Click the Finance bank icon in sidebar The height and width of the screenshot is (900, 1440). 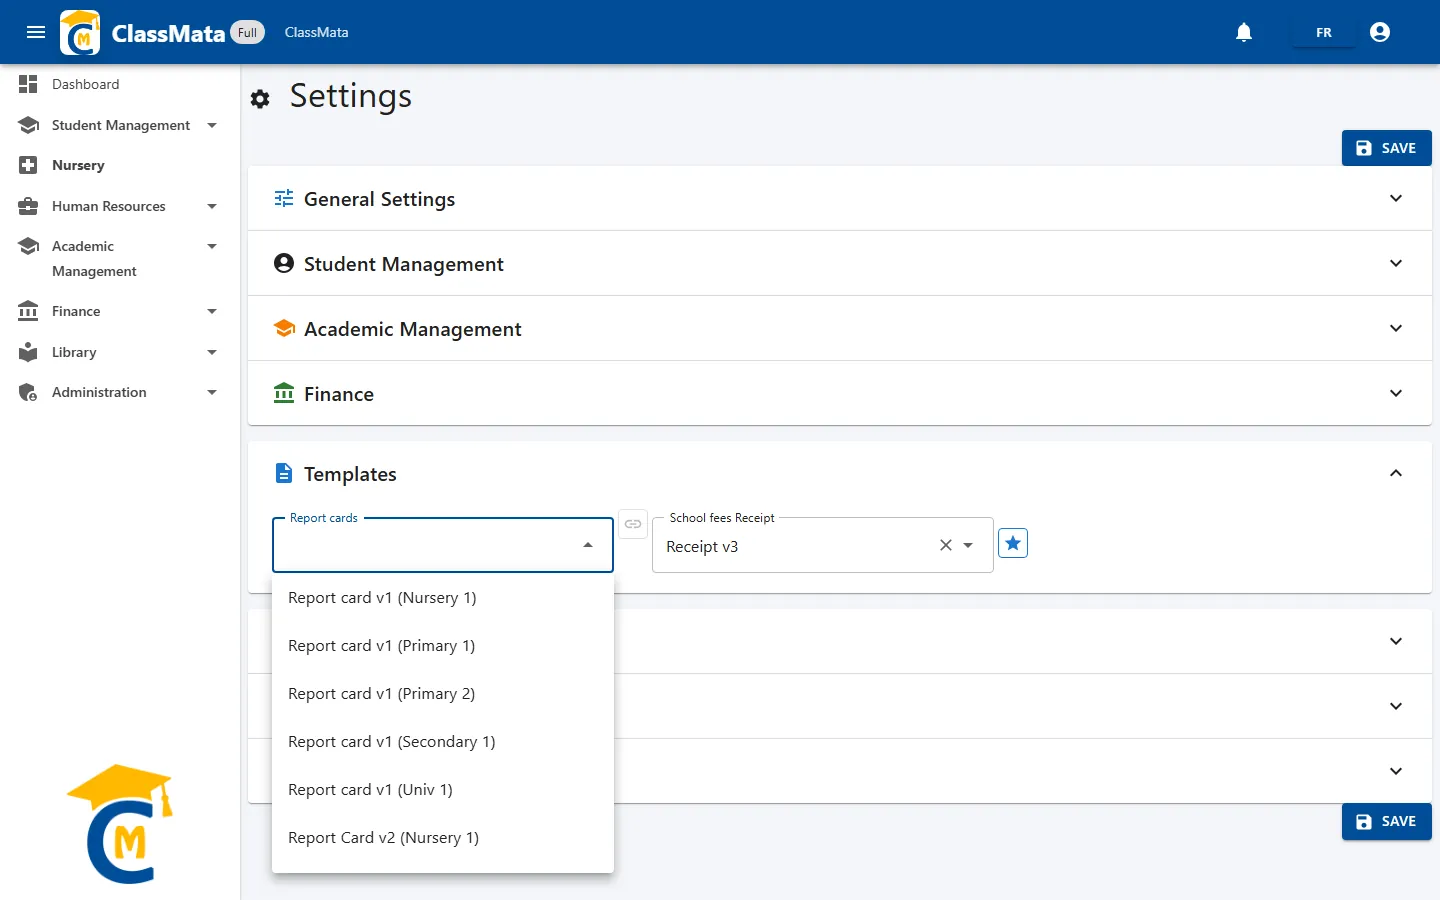[28, 311]
